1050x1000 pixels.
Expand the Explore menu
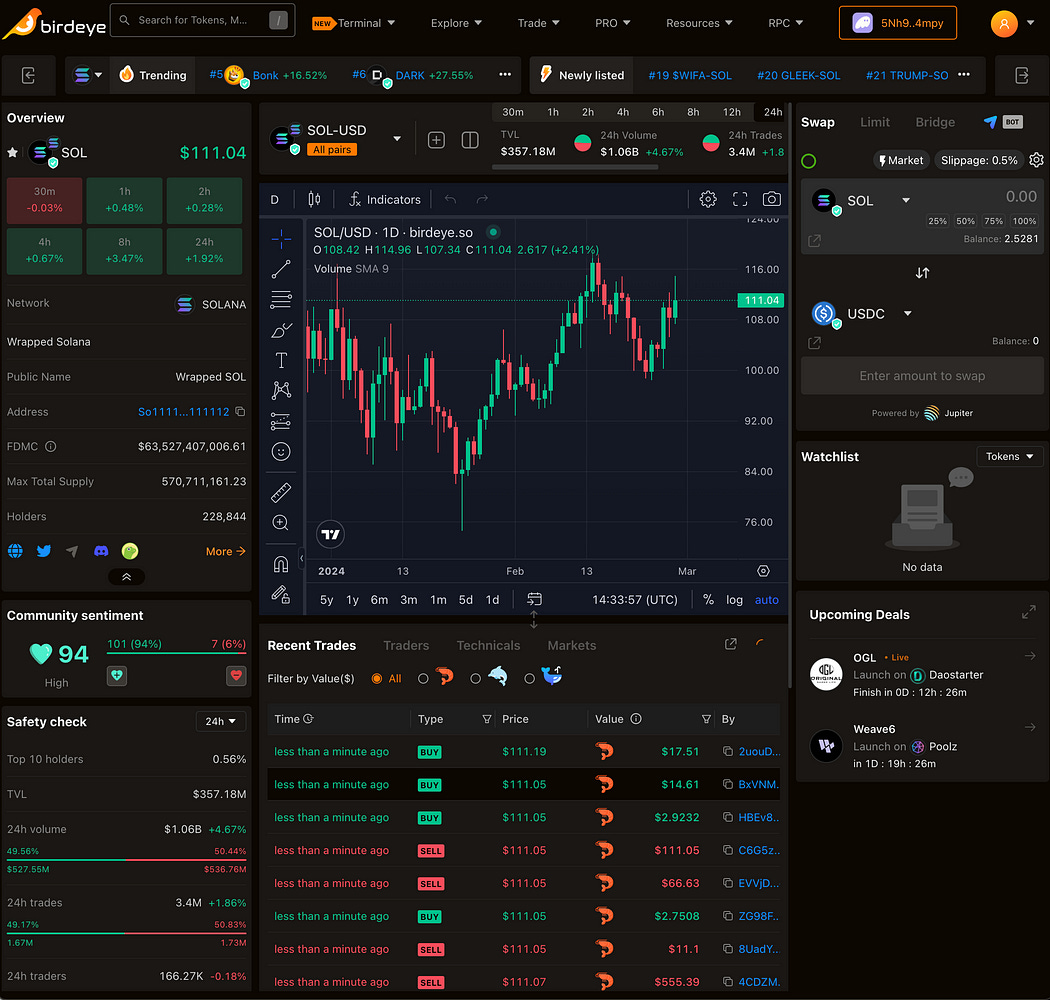pos(456,23)
